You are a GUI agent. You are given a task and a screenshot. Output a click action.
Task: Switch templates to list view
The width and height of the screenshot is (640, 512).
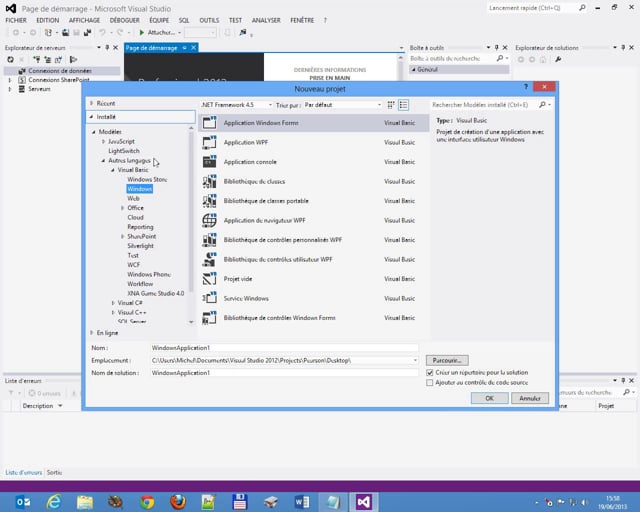(x=403, y=105)
